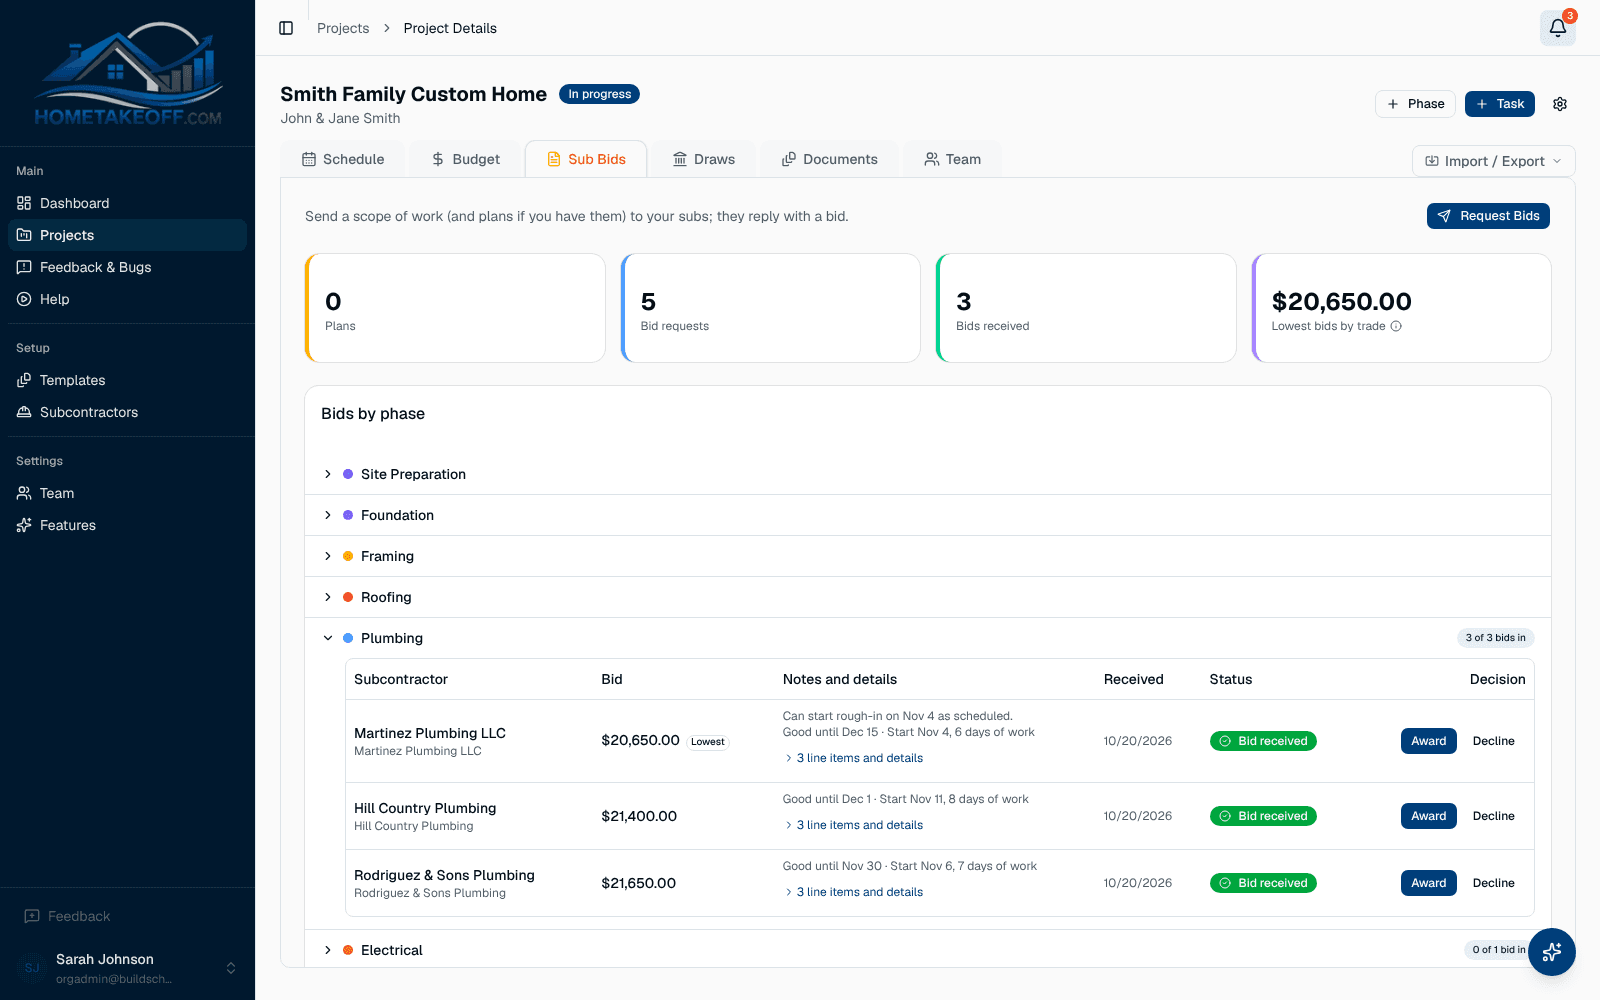Image resolution: width=1600 pixels, height=1000 pixels.
Task: Open the Import / Export dropdown
Action: [1493, 161]
